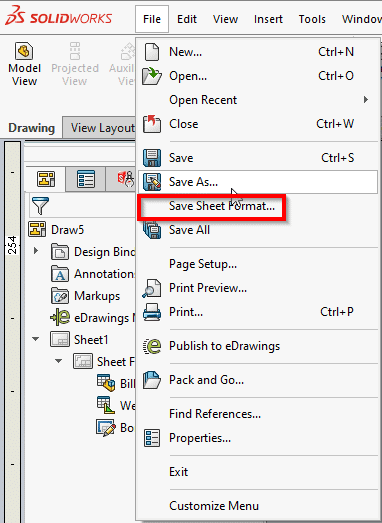Open the PropertyManager tab icon
Viewport: 382px width, 523px height.
86,179
